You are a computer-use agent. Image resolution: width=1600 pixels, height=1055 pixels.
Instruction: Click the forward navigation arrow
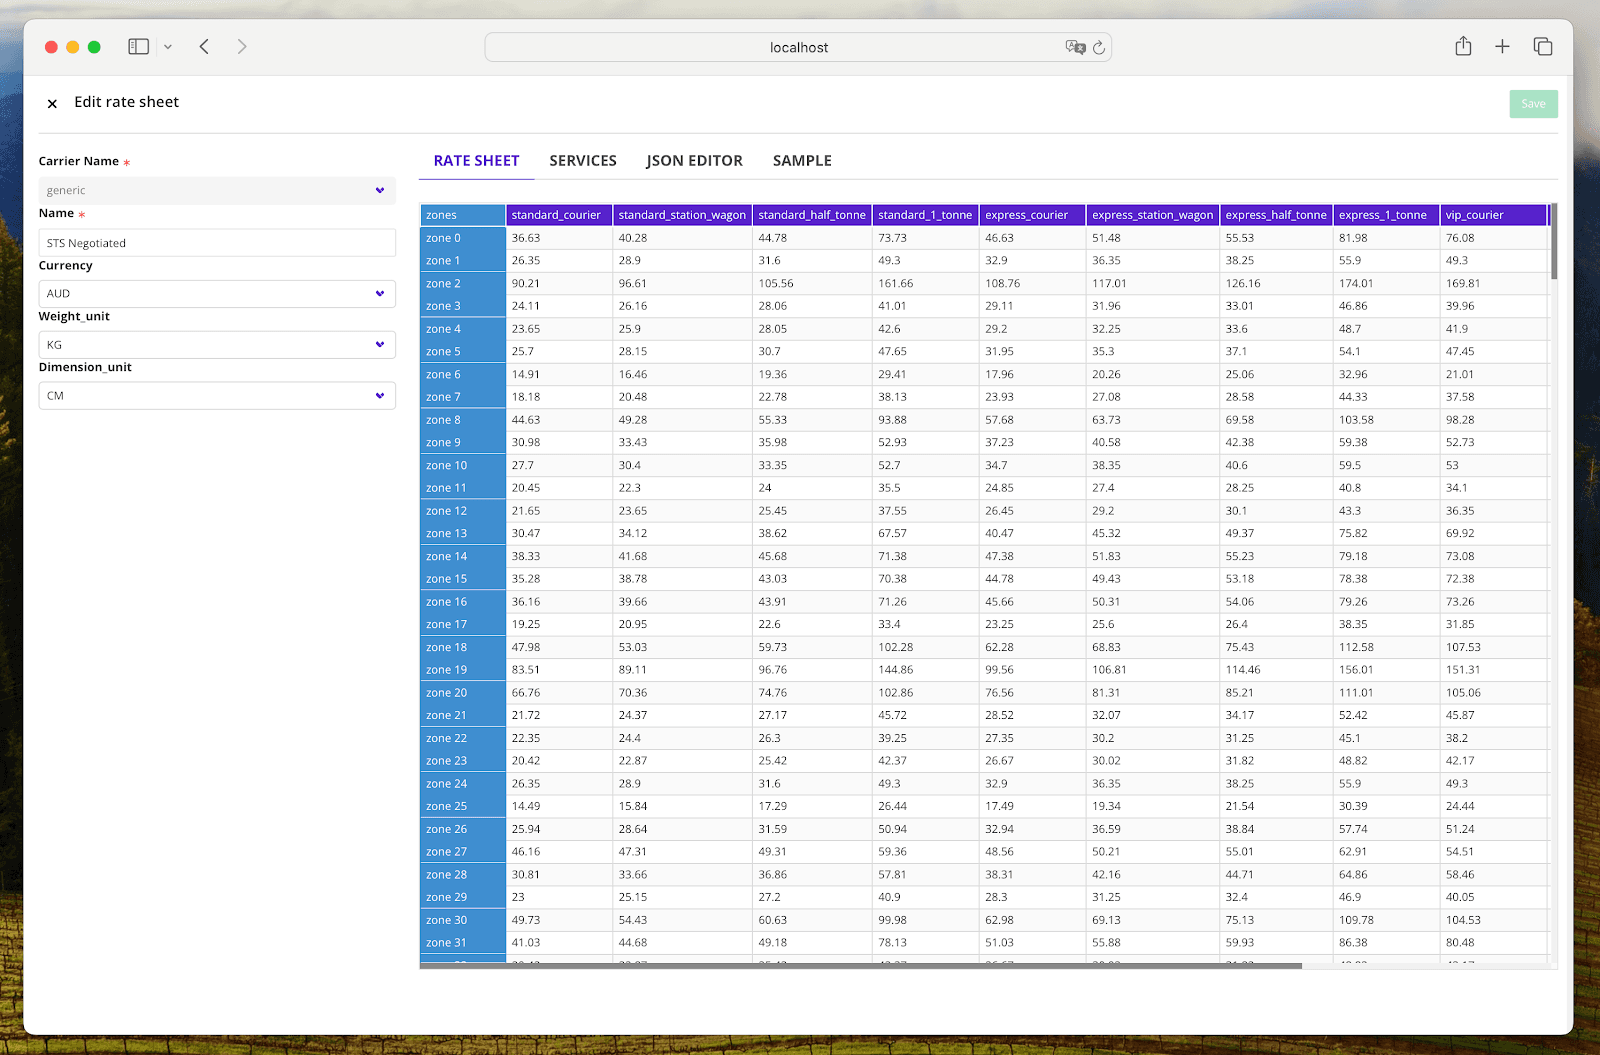241,46
